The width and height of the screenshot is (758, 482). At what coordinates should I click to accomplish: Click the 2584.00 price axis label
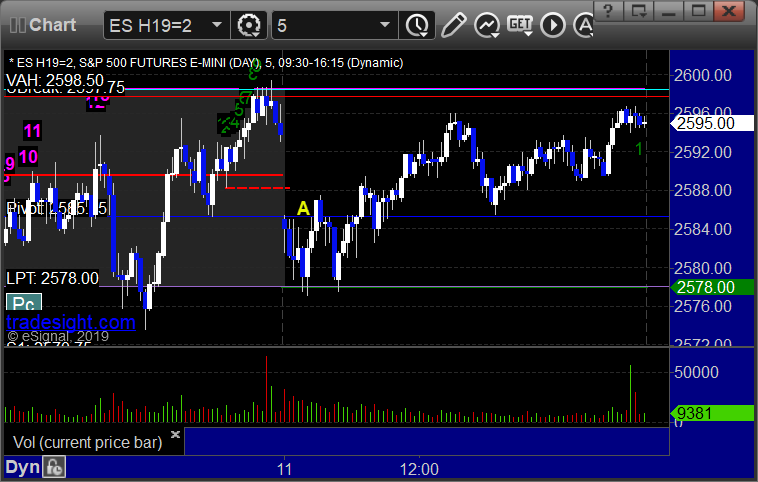702,229
